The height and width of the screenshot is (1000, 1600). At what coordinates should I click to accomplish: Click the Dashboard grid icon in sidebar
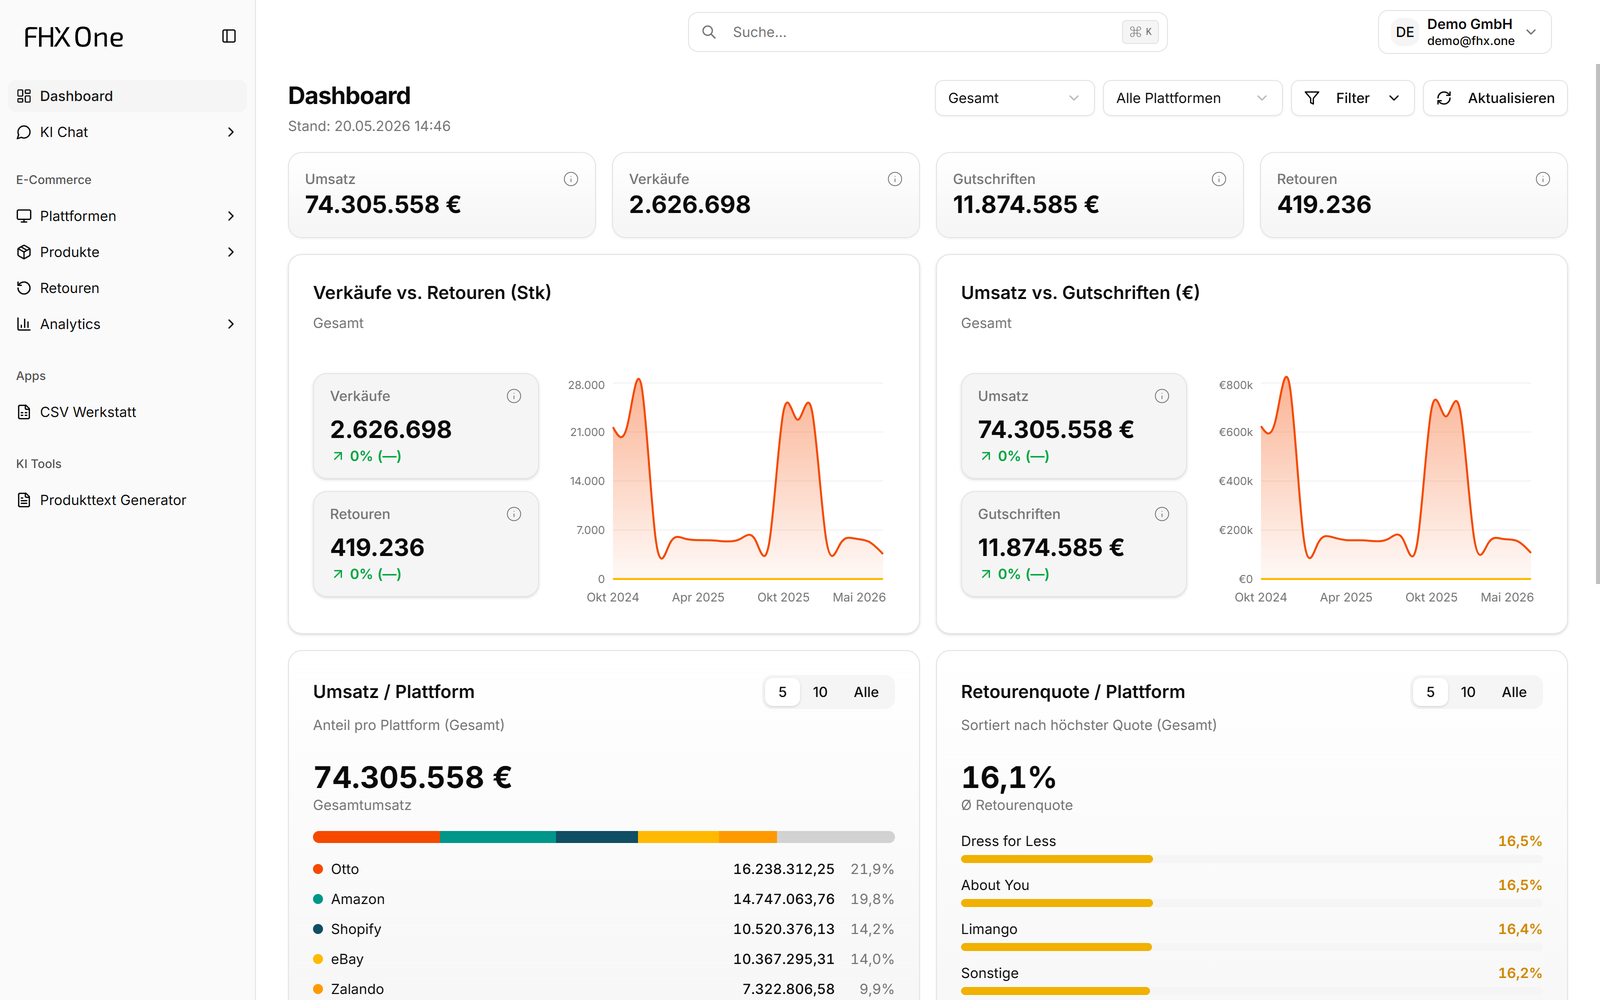[x=24, y=96]
